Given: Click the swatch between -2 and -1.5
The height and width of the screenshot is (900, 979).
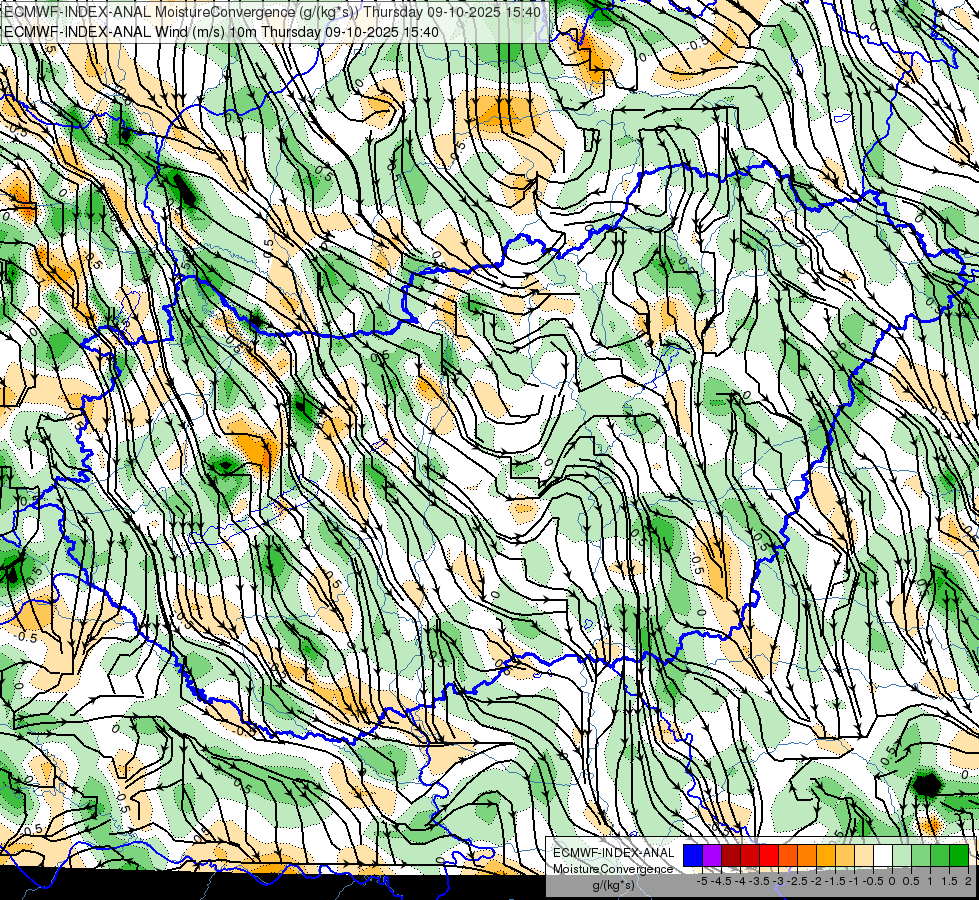Looking at the screenshot, I should coord(826,855).
